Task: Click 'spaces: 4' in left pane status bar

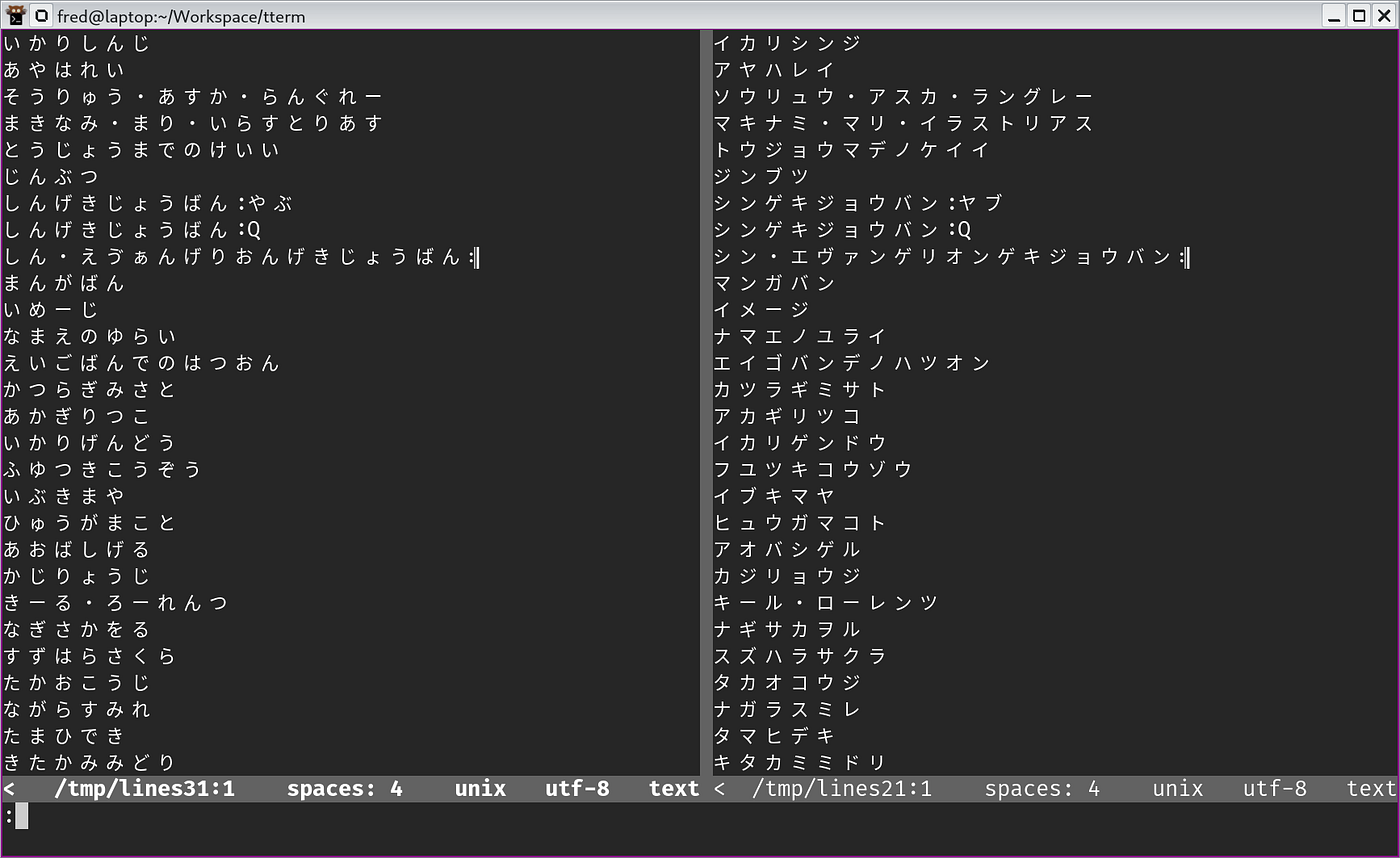Action: (345, 789)
